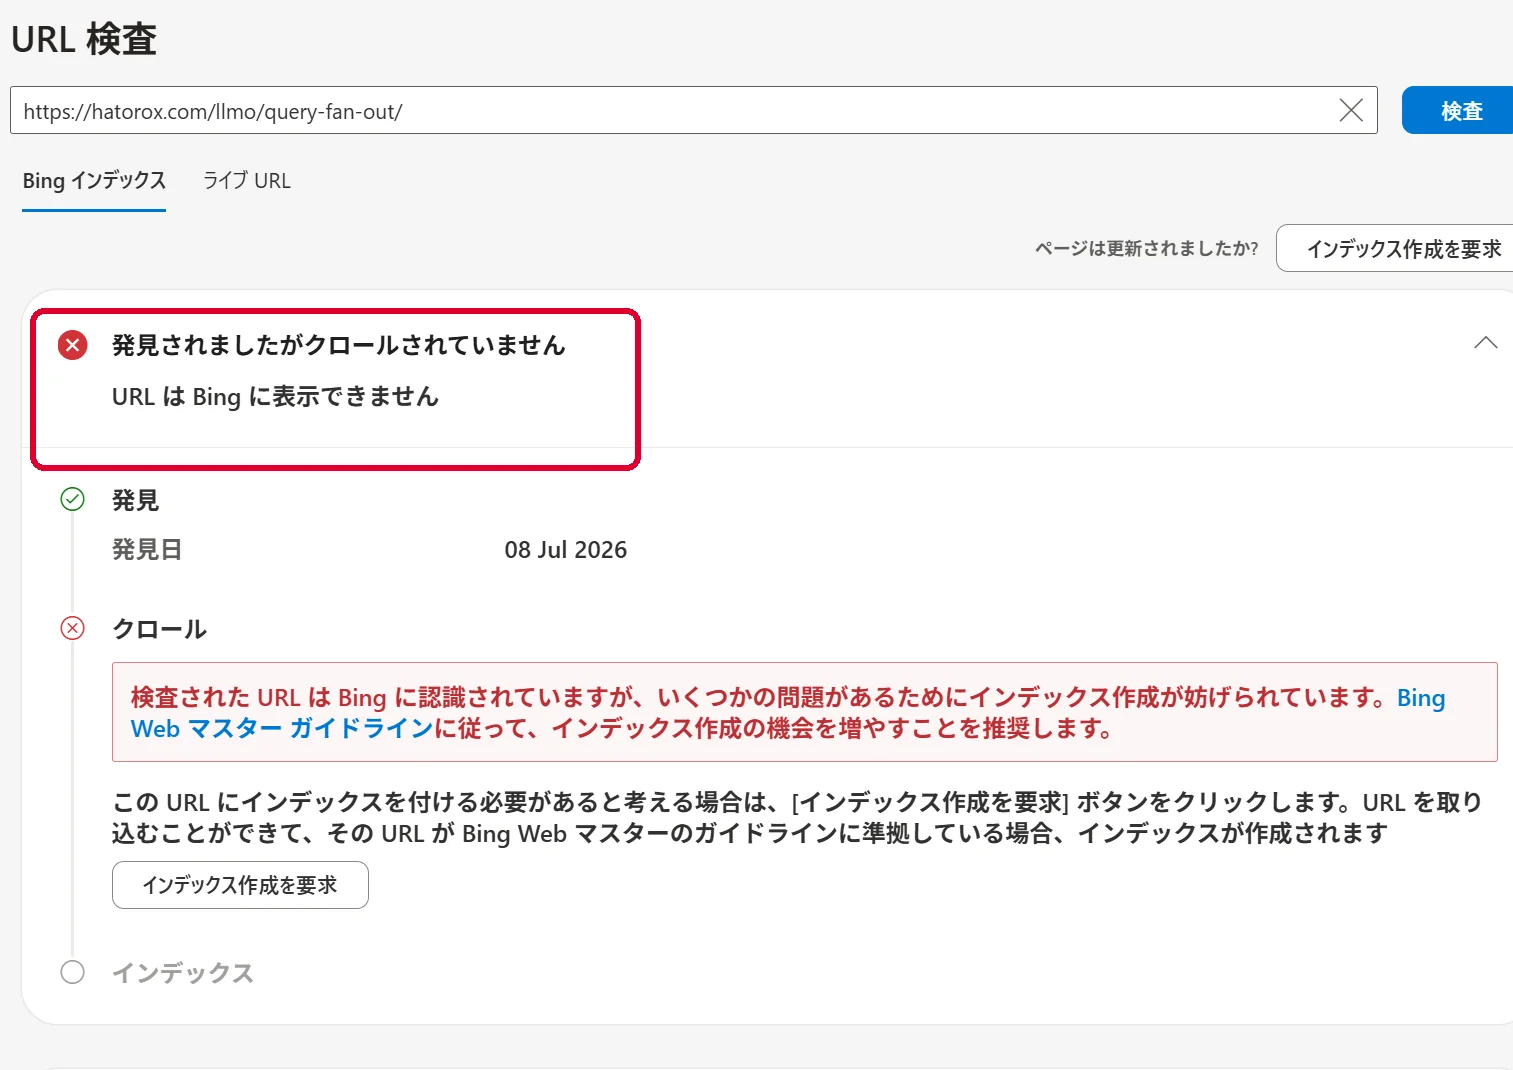Click the greyed インデックス step heading
The width and height of the screenshot is (1513, 1070).
click(183, 973)
